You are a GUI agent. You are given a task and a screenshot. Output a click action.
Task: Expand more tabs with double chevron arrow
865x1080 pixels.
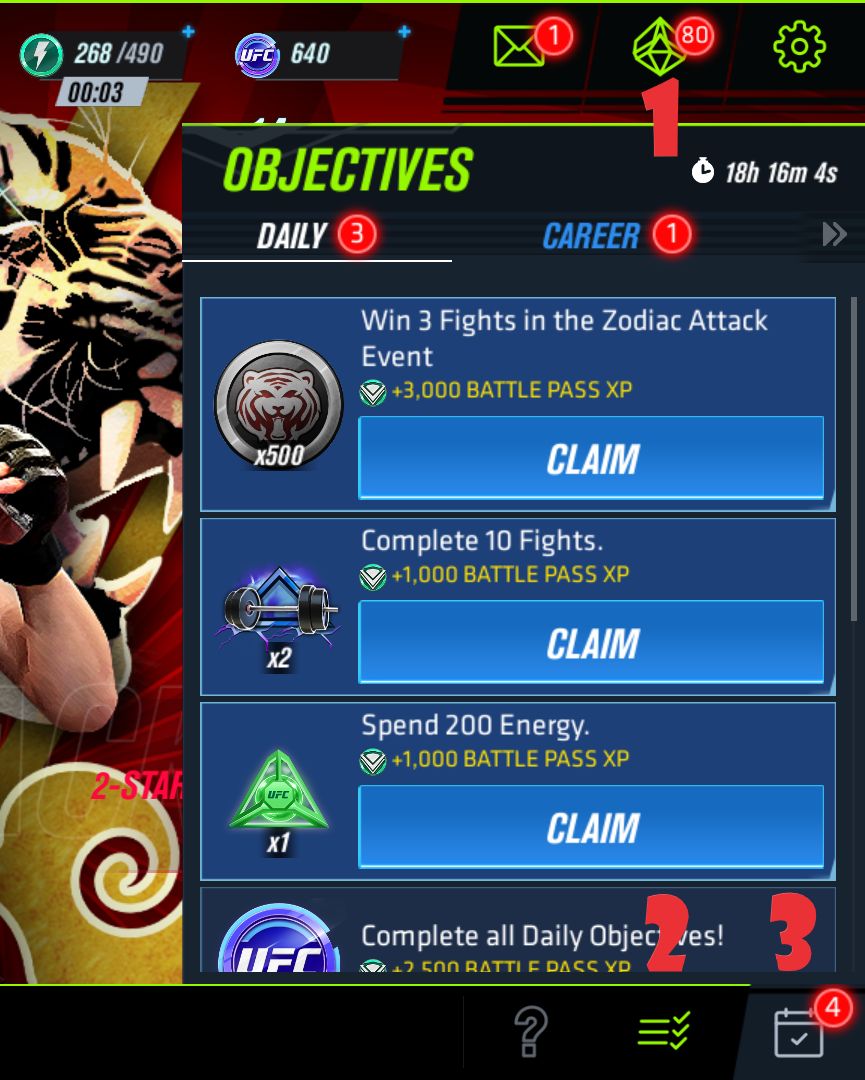(x=834, y=234)
